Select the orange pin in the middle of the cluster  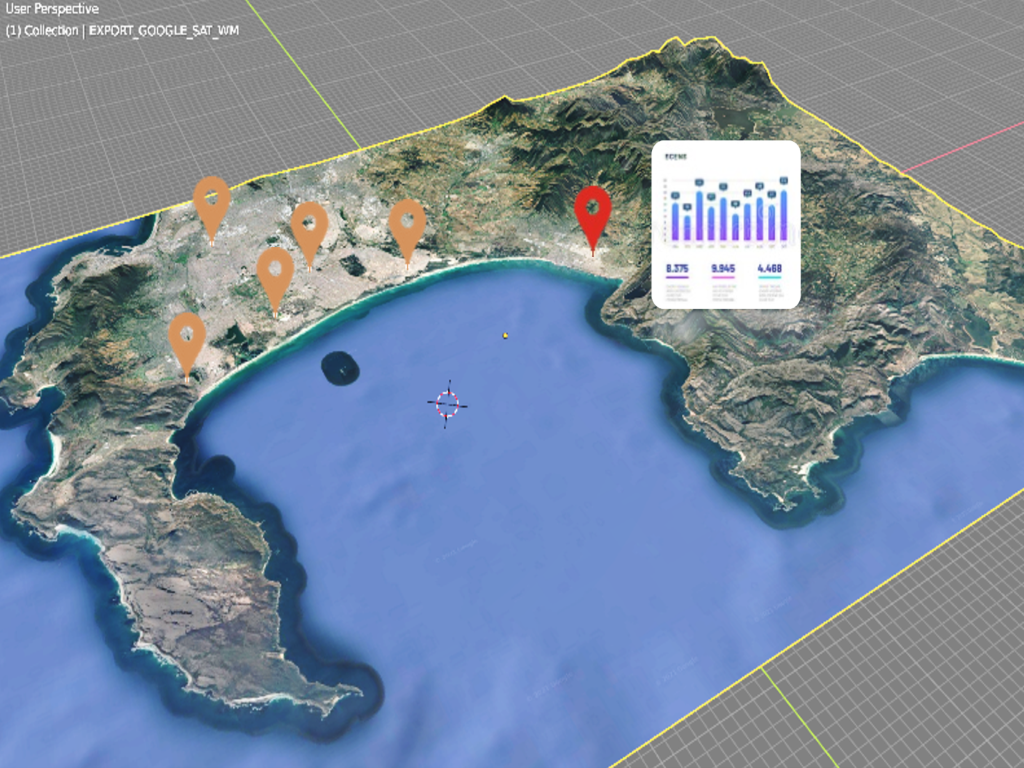(x=275, y=273)
